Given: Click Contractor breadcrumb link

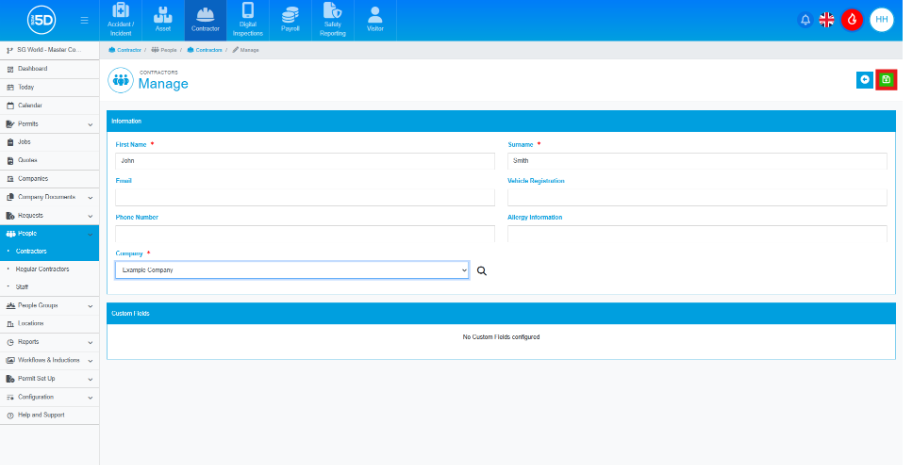Looking at the screenshot, I should pos(125,50).
